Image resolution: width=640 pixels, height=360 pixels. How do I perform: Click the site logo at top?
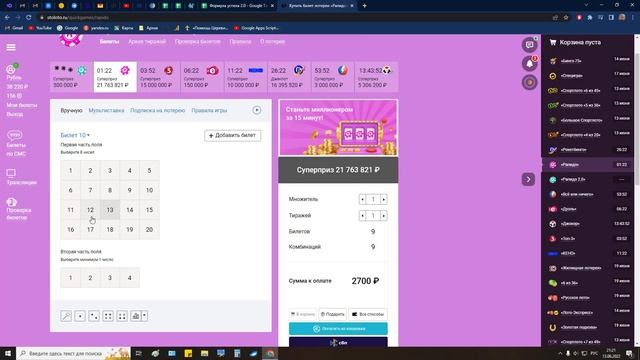coord(71,40)
